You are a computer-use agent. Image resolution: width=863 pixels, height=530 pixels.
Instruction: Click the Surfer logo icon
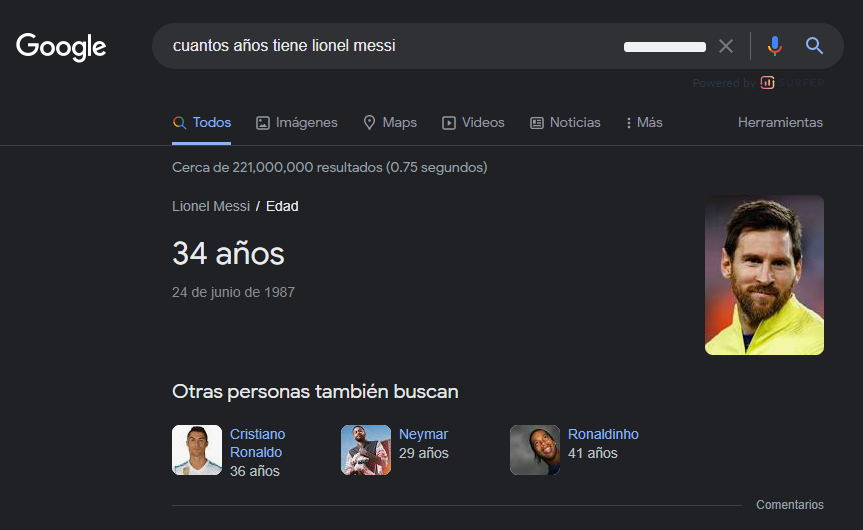pos(767,83)
